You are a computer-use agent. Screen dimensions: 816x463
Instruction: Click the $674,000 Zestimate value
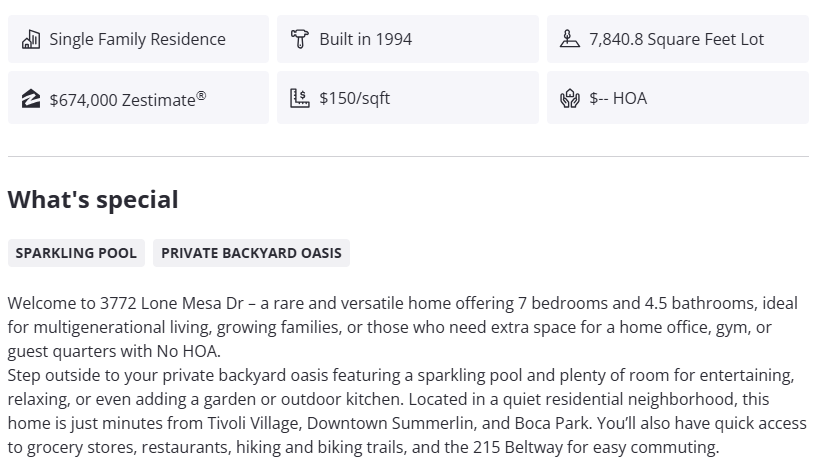tap(120, 99)
